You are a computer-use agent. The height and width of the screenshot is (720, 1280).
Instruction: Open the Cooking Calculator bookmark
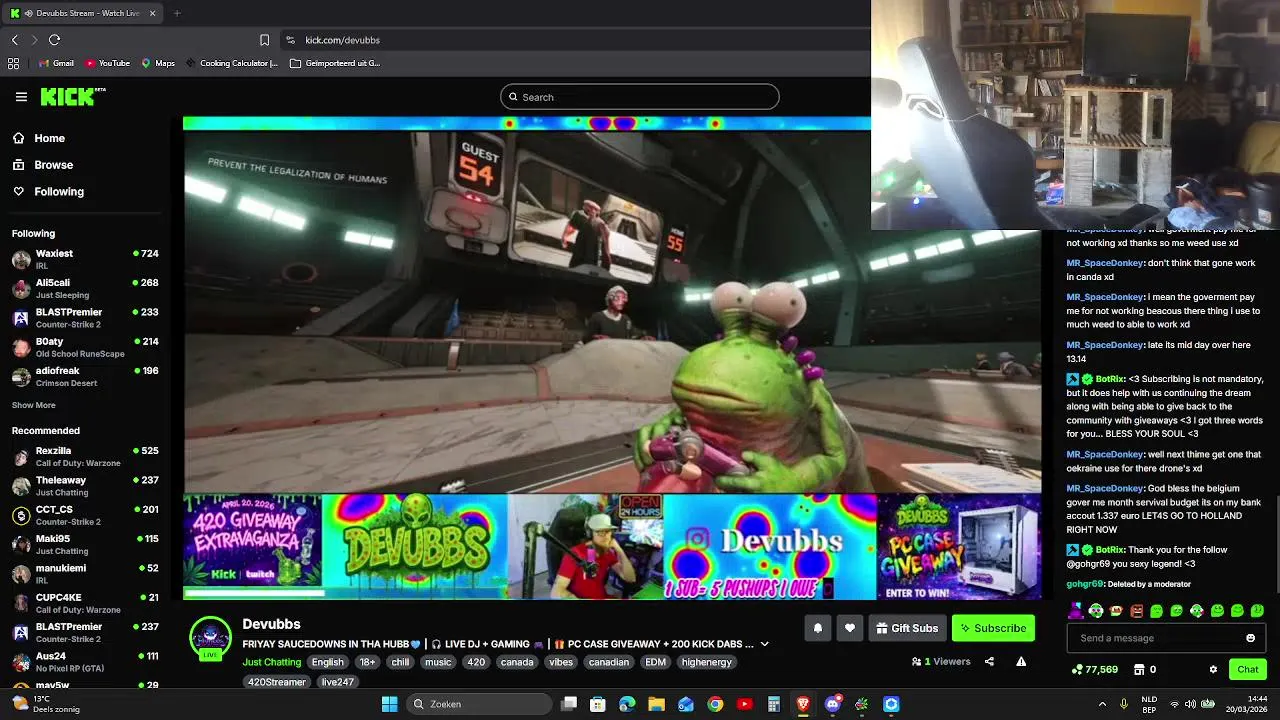231,63
